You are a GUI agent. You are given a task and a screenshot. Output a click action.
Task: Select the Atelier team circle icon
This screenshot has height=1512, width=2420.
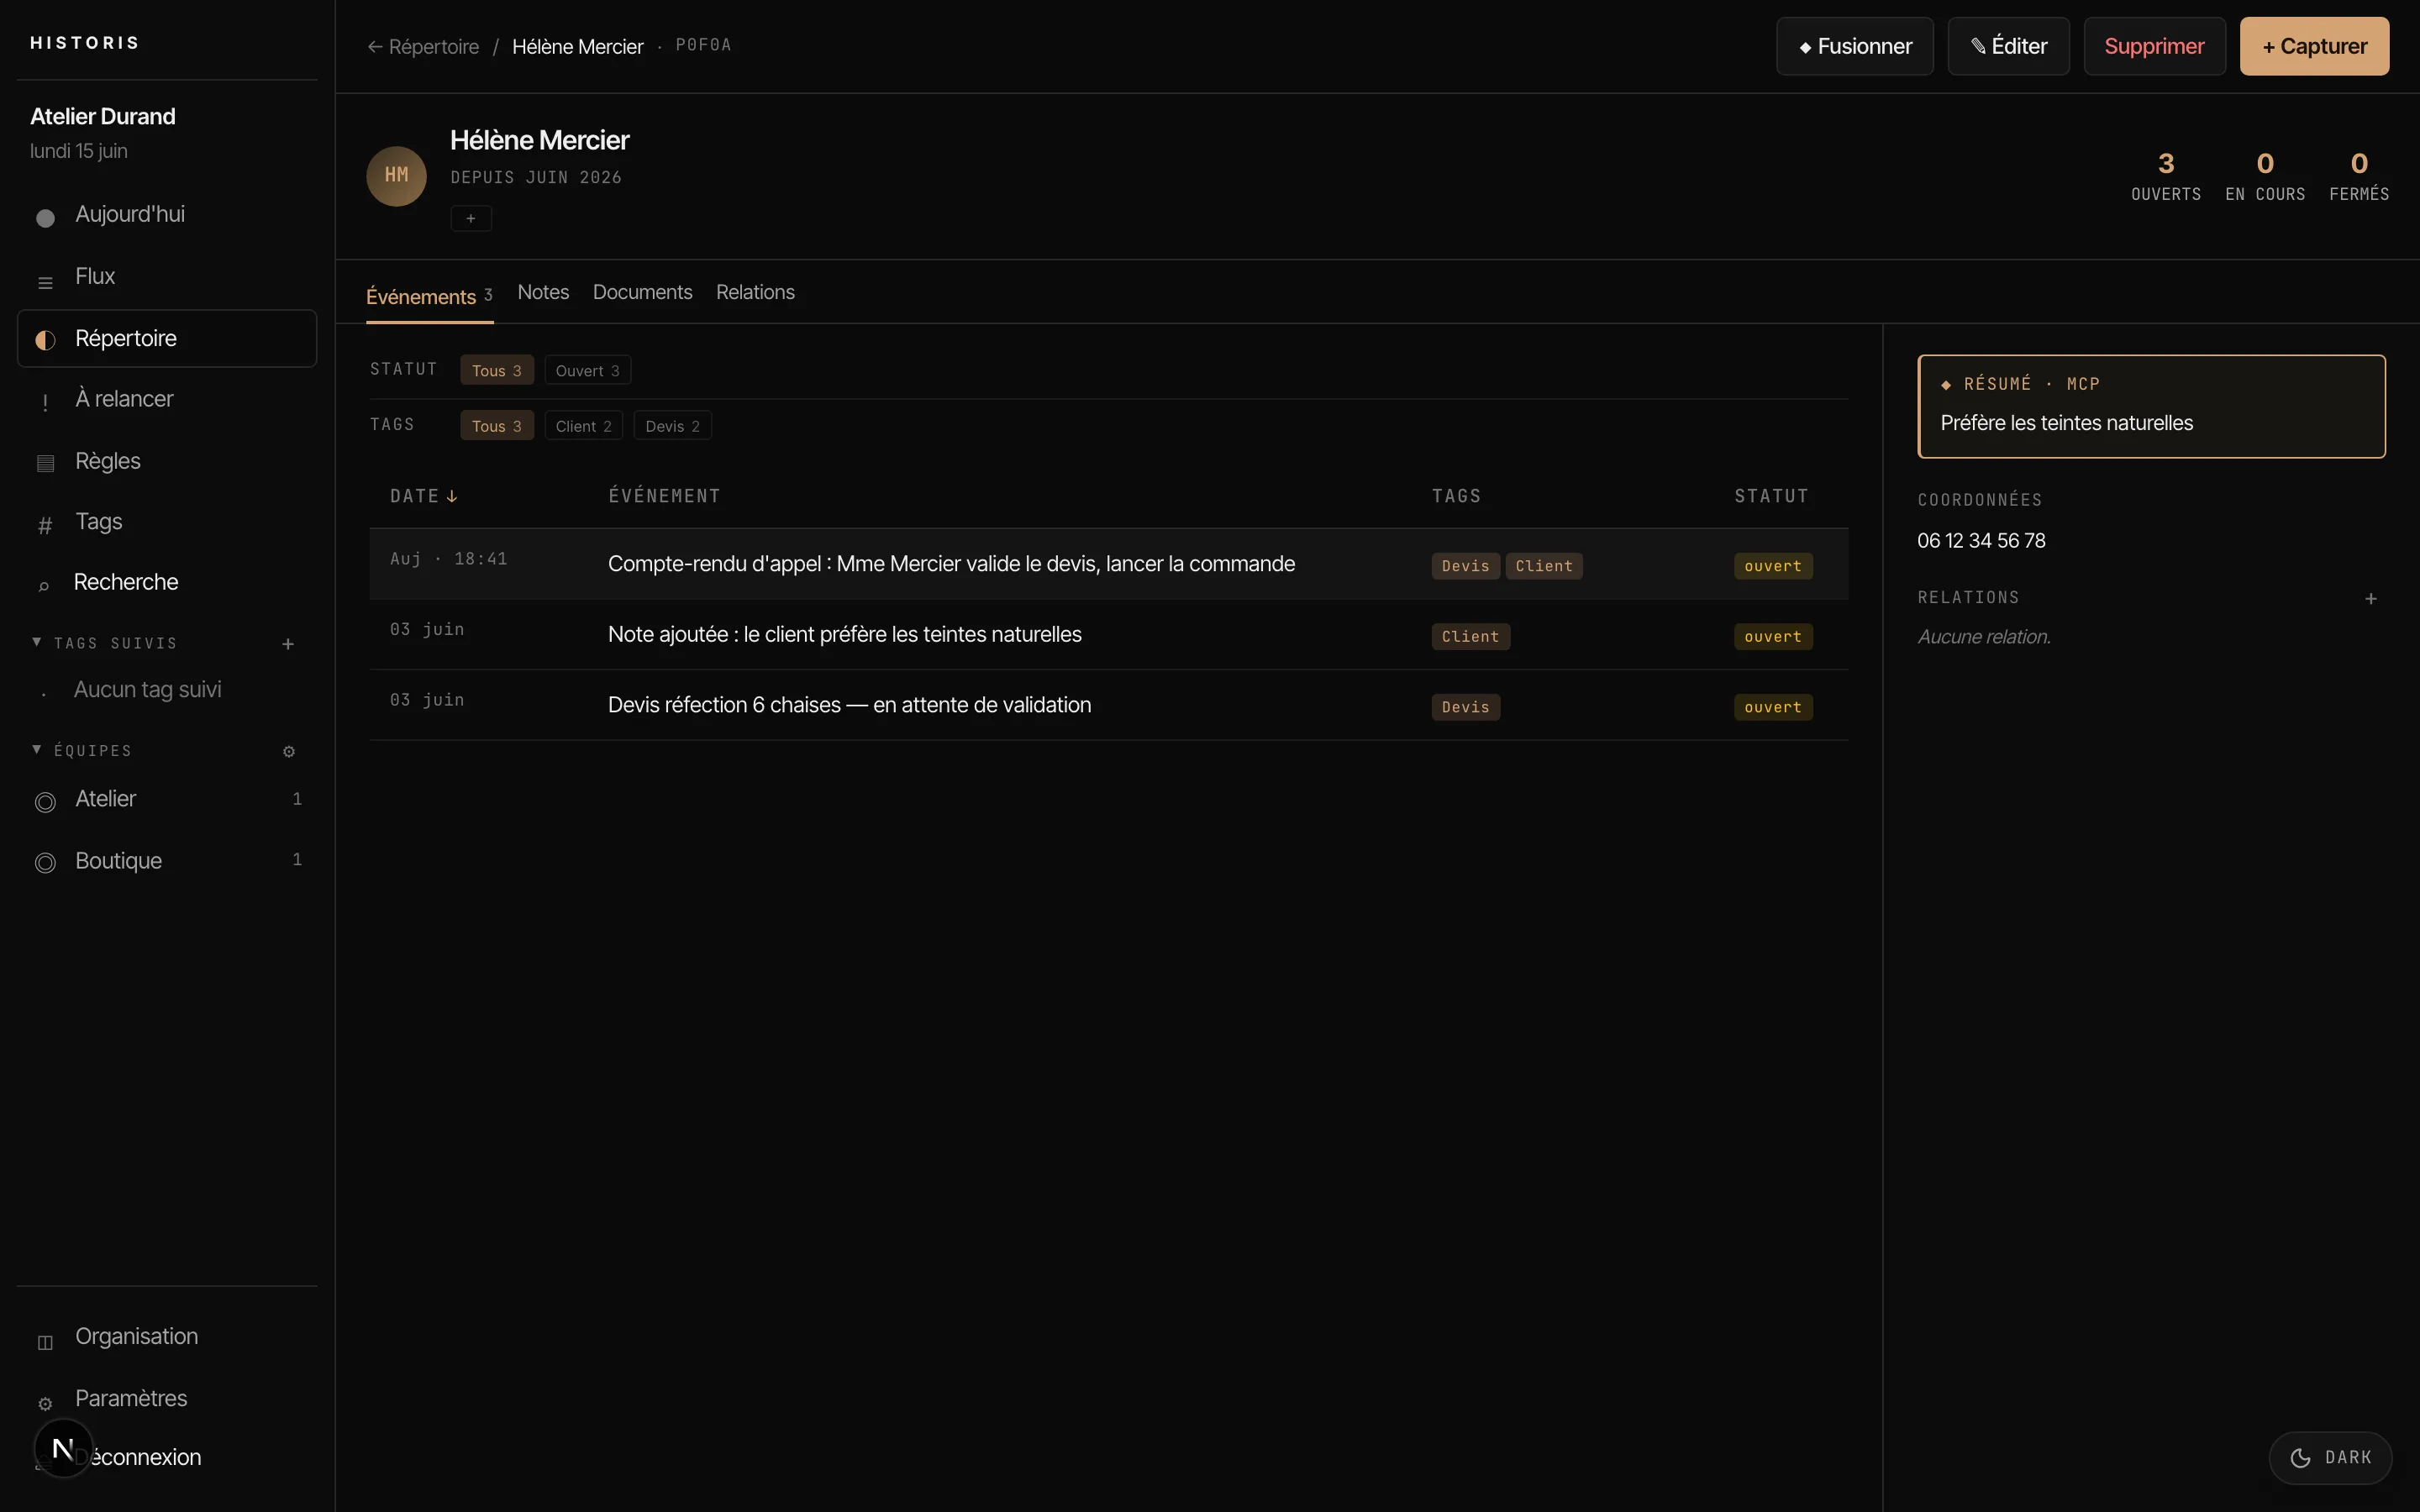45,802
